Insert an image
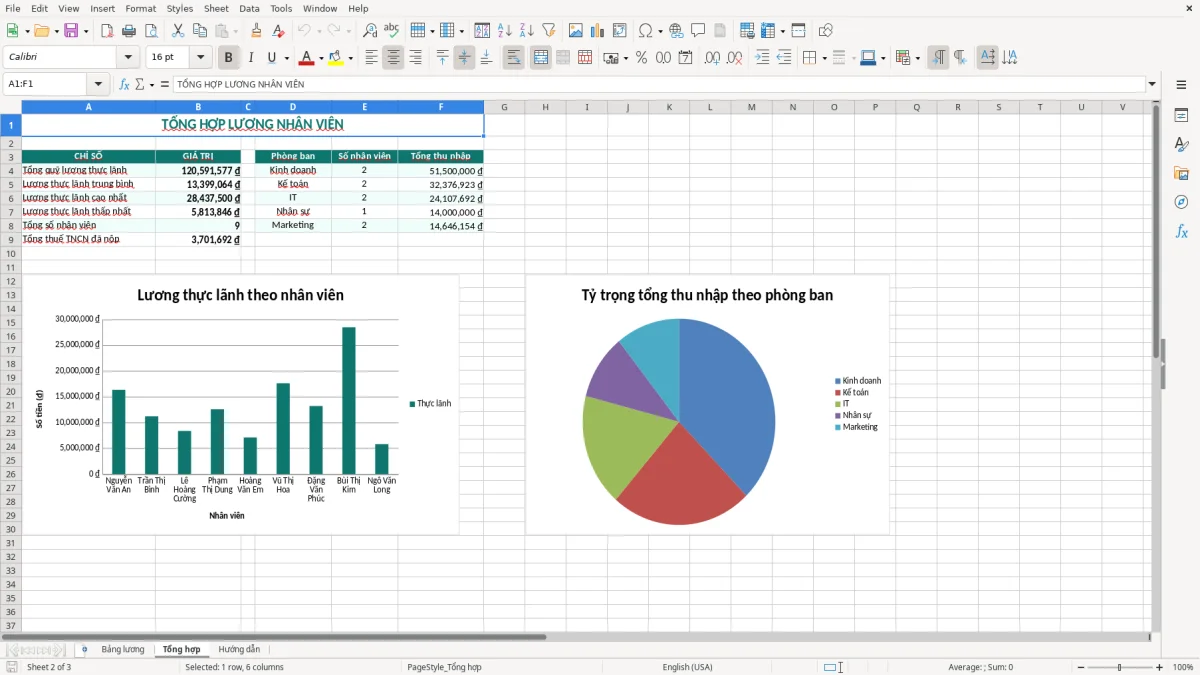The height and width of the screenshot is (675, 1200). [x=575, y=31]
